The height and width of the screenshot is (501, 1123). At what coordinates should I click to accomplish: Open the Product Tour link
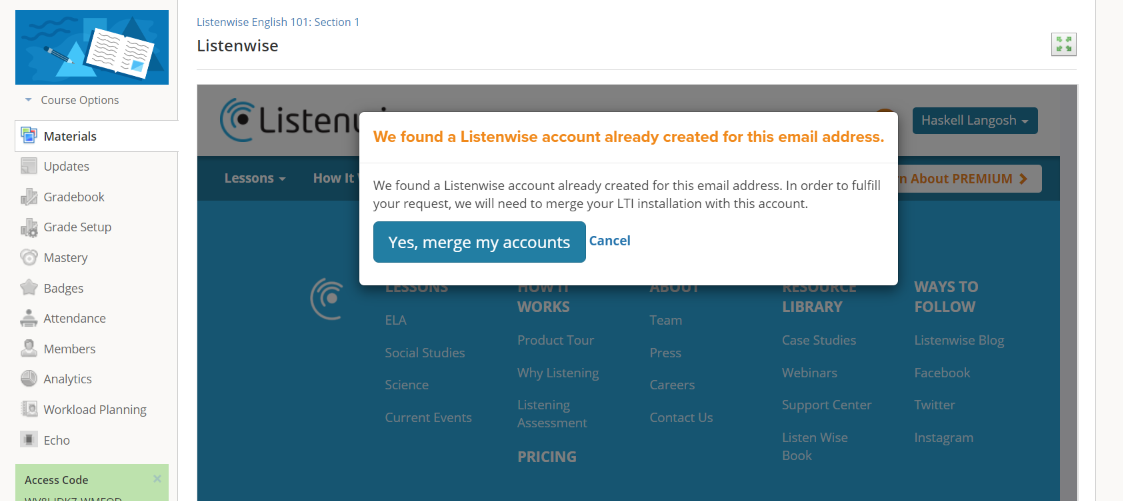[556, 340]
